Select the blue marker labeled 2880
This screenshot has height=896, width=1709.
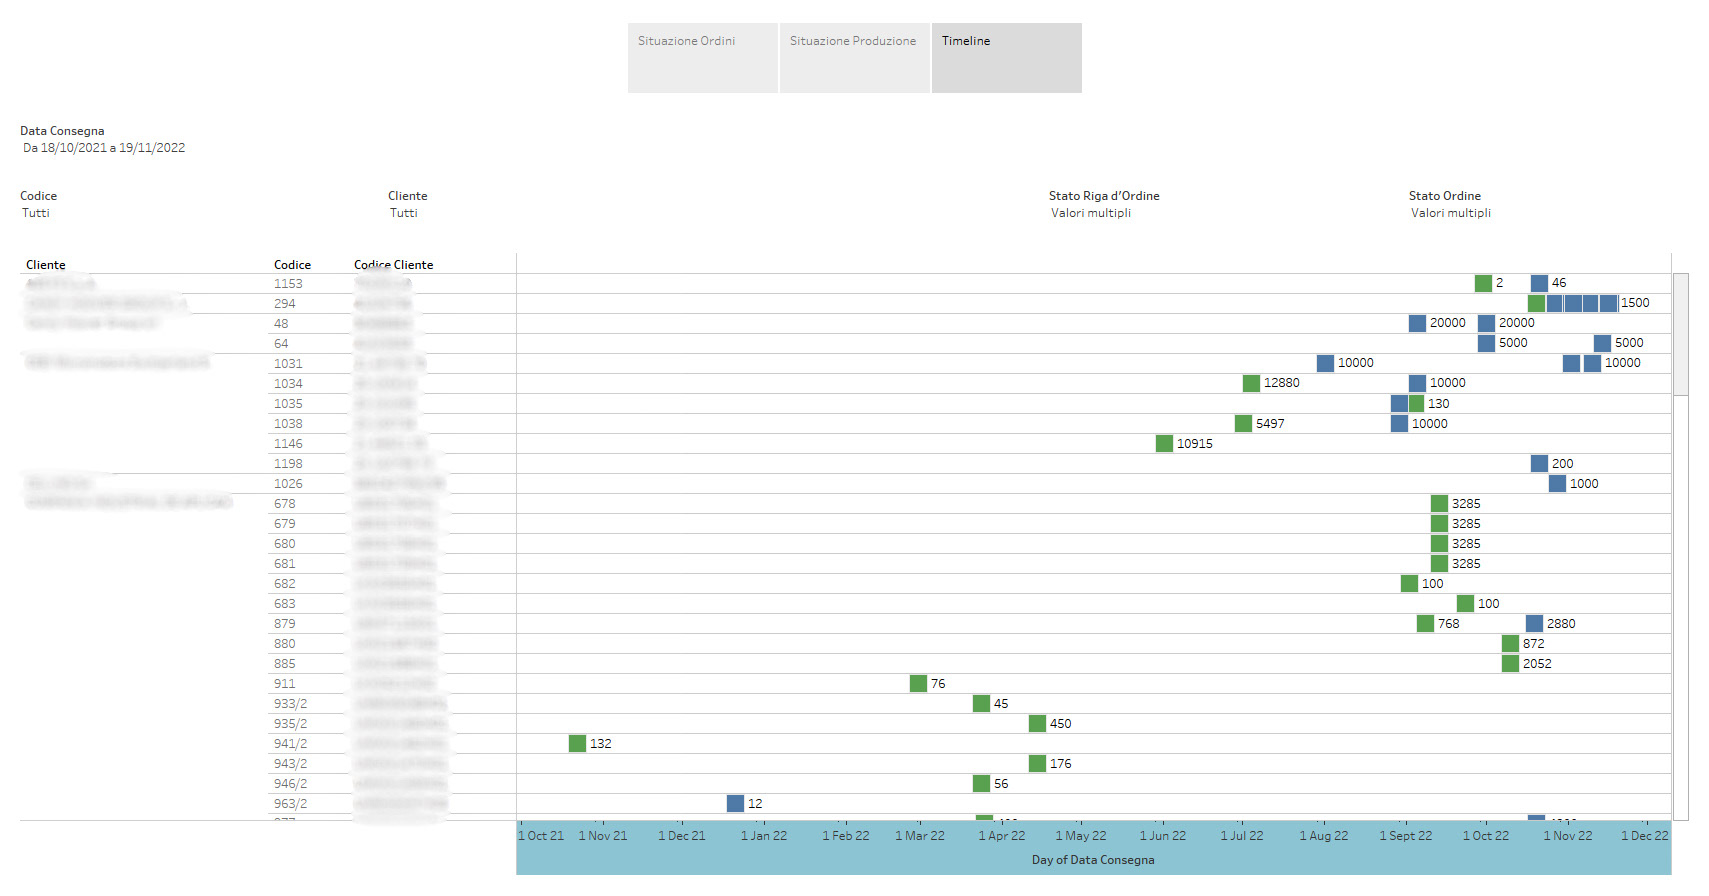pos(1534,623)
